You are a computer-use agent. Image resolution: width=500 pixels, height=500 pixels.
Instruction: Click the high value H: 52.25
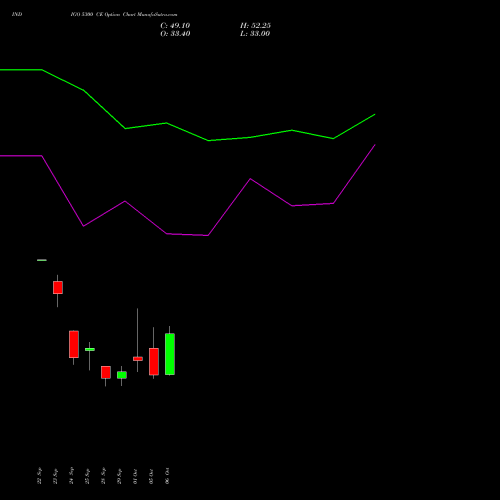[255, 26]
